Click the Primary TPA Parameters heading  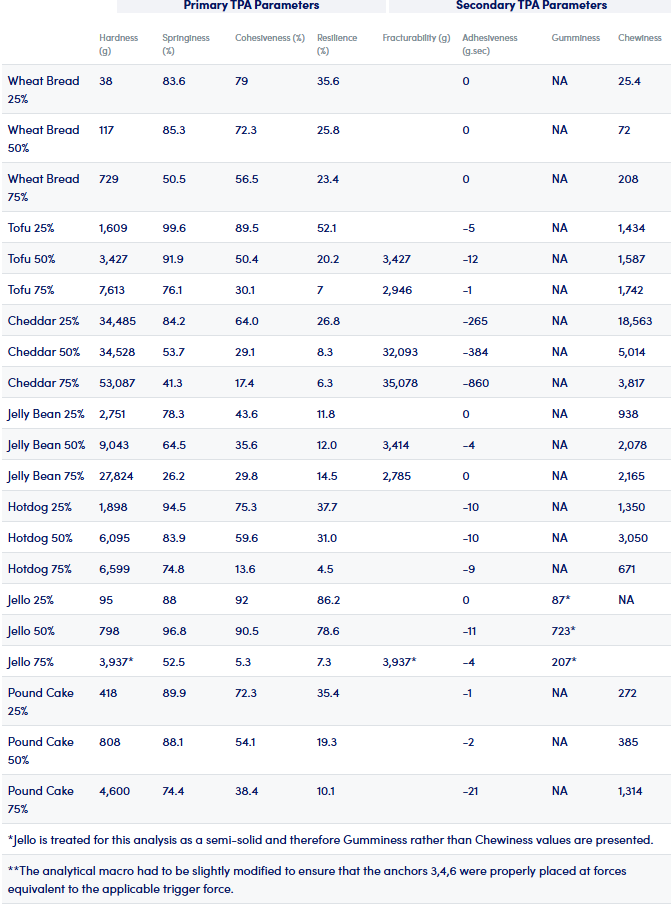(x=251, y=5)
